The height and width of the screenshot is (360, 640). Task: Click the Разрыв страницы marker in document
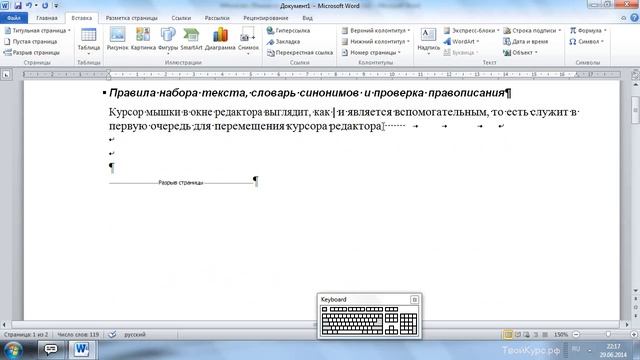(x=181, y=182)
